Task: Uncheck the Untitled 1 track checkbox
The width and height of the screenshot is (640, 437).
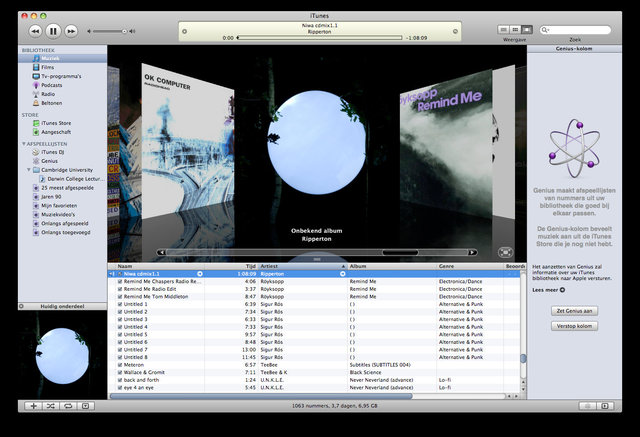Action: (x=120, y=304)
